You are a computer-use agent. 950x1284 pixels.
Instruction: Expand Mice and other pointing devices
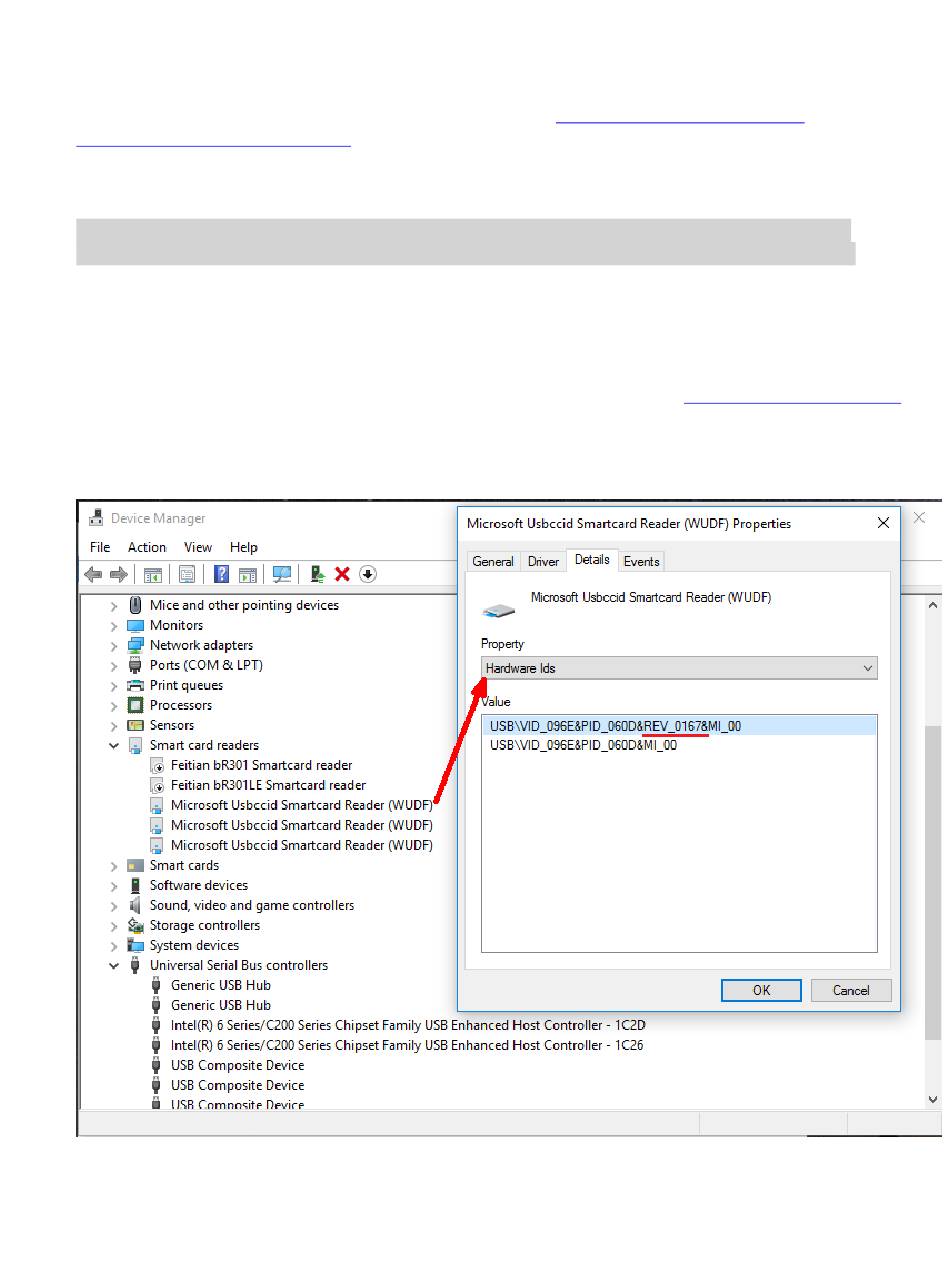pos(114,606)
